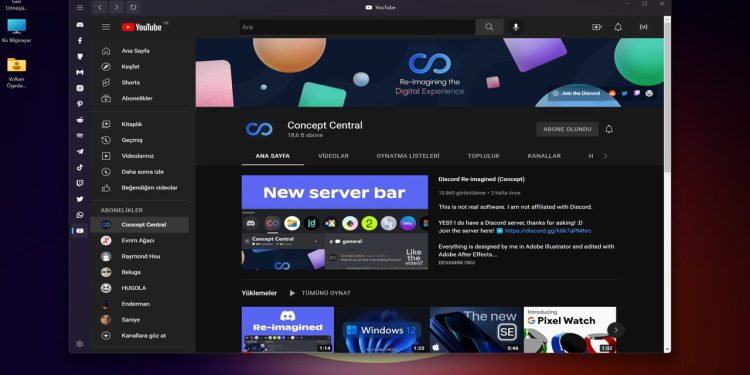Open the window hamburger menu in title bar

[80, 8]
